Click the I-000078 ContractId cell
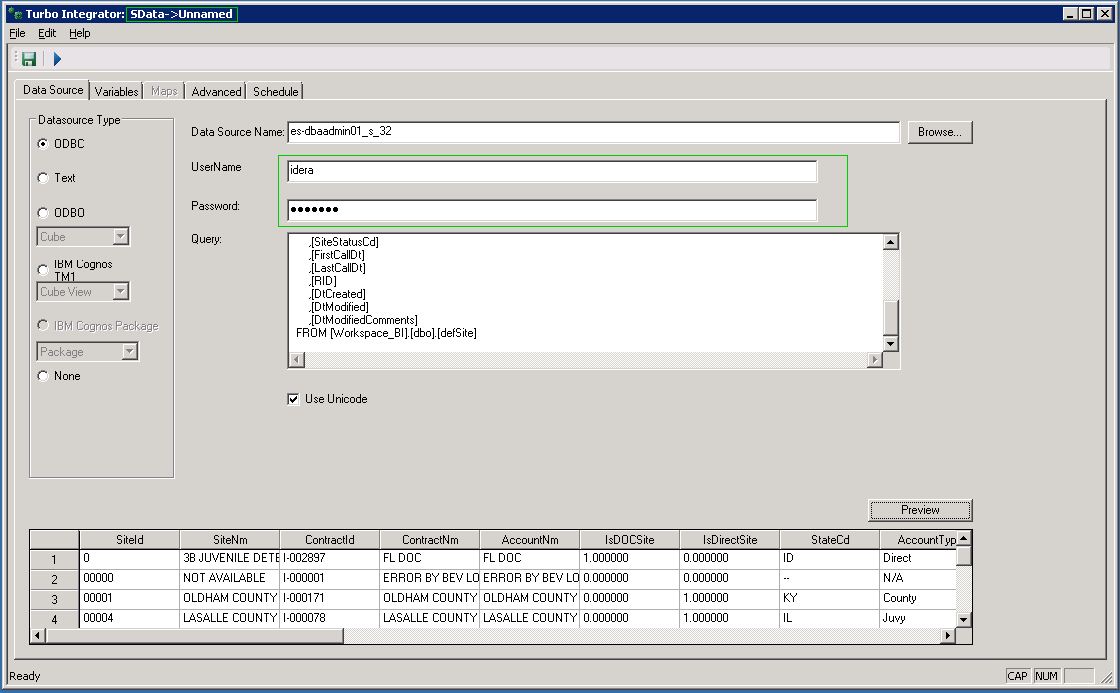The width and height of the screenshot is (1120, 693). [x=329, y=618]
